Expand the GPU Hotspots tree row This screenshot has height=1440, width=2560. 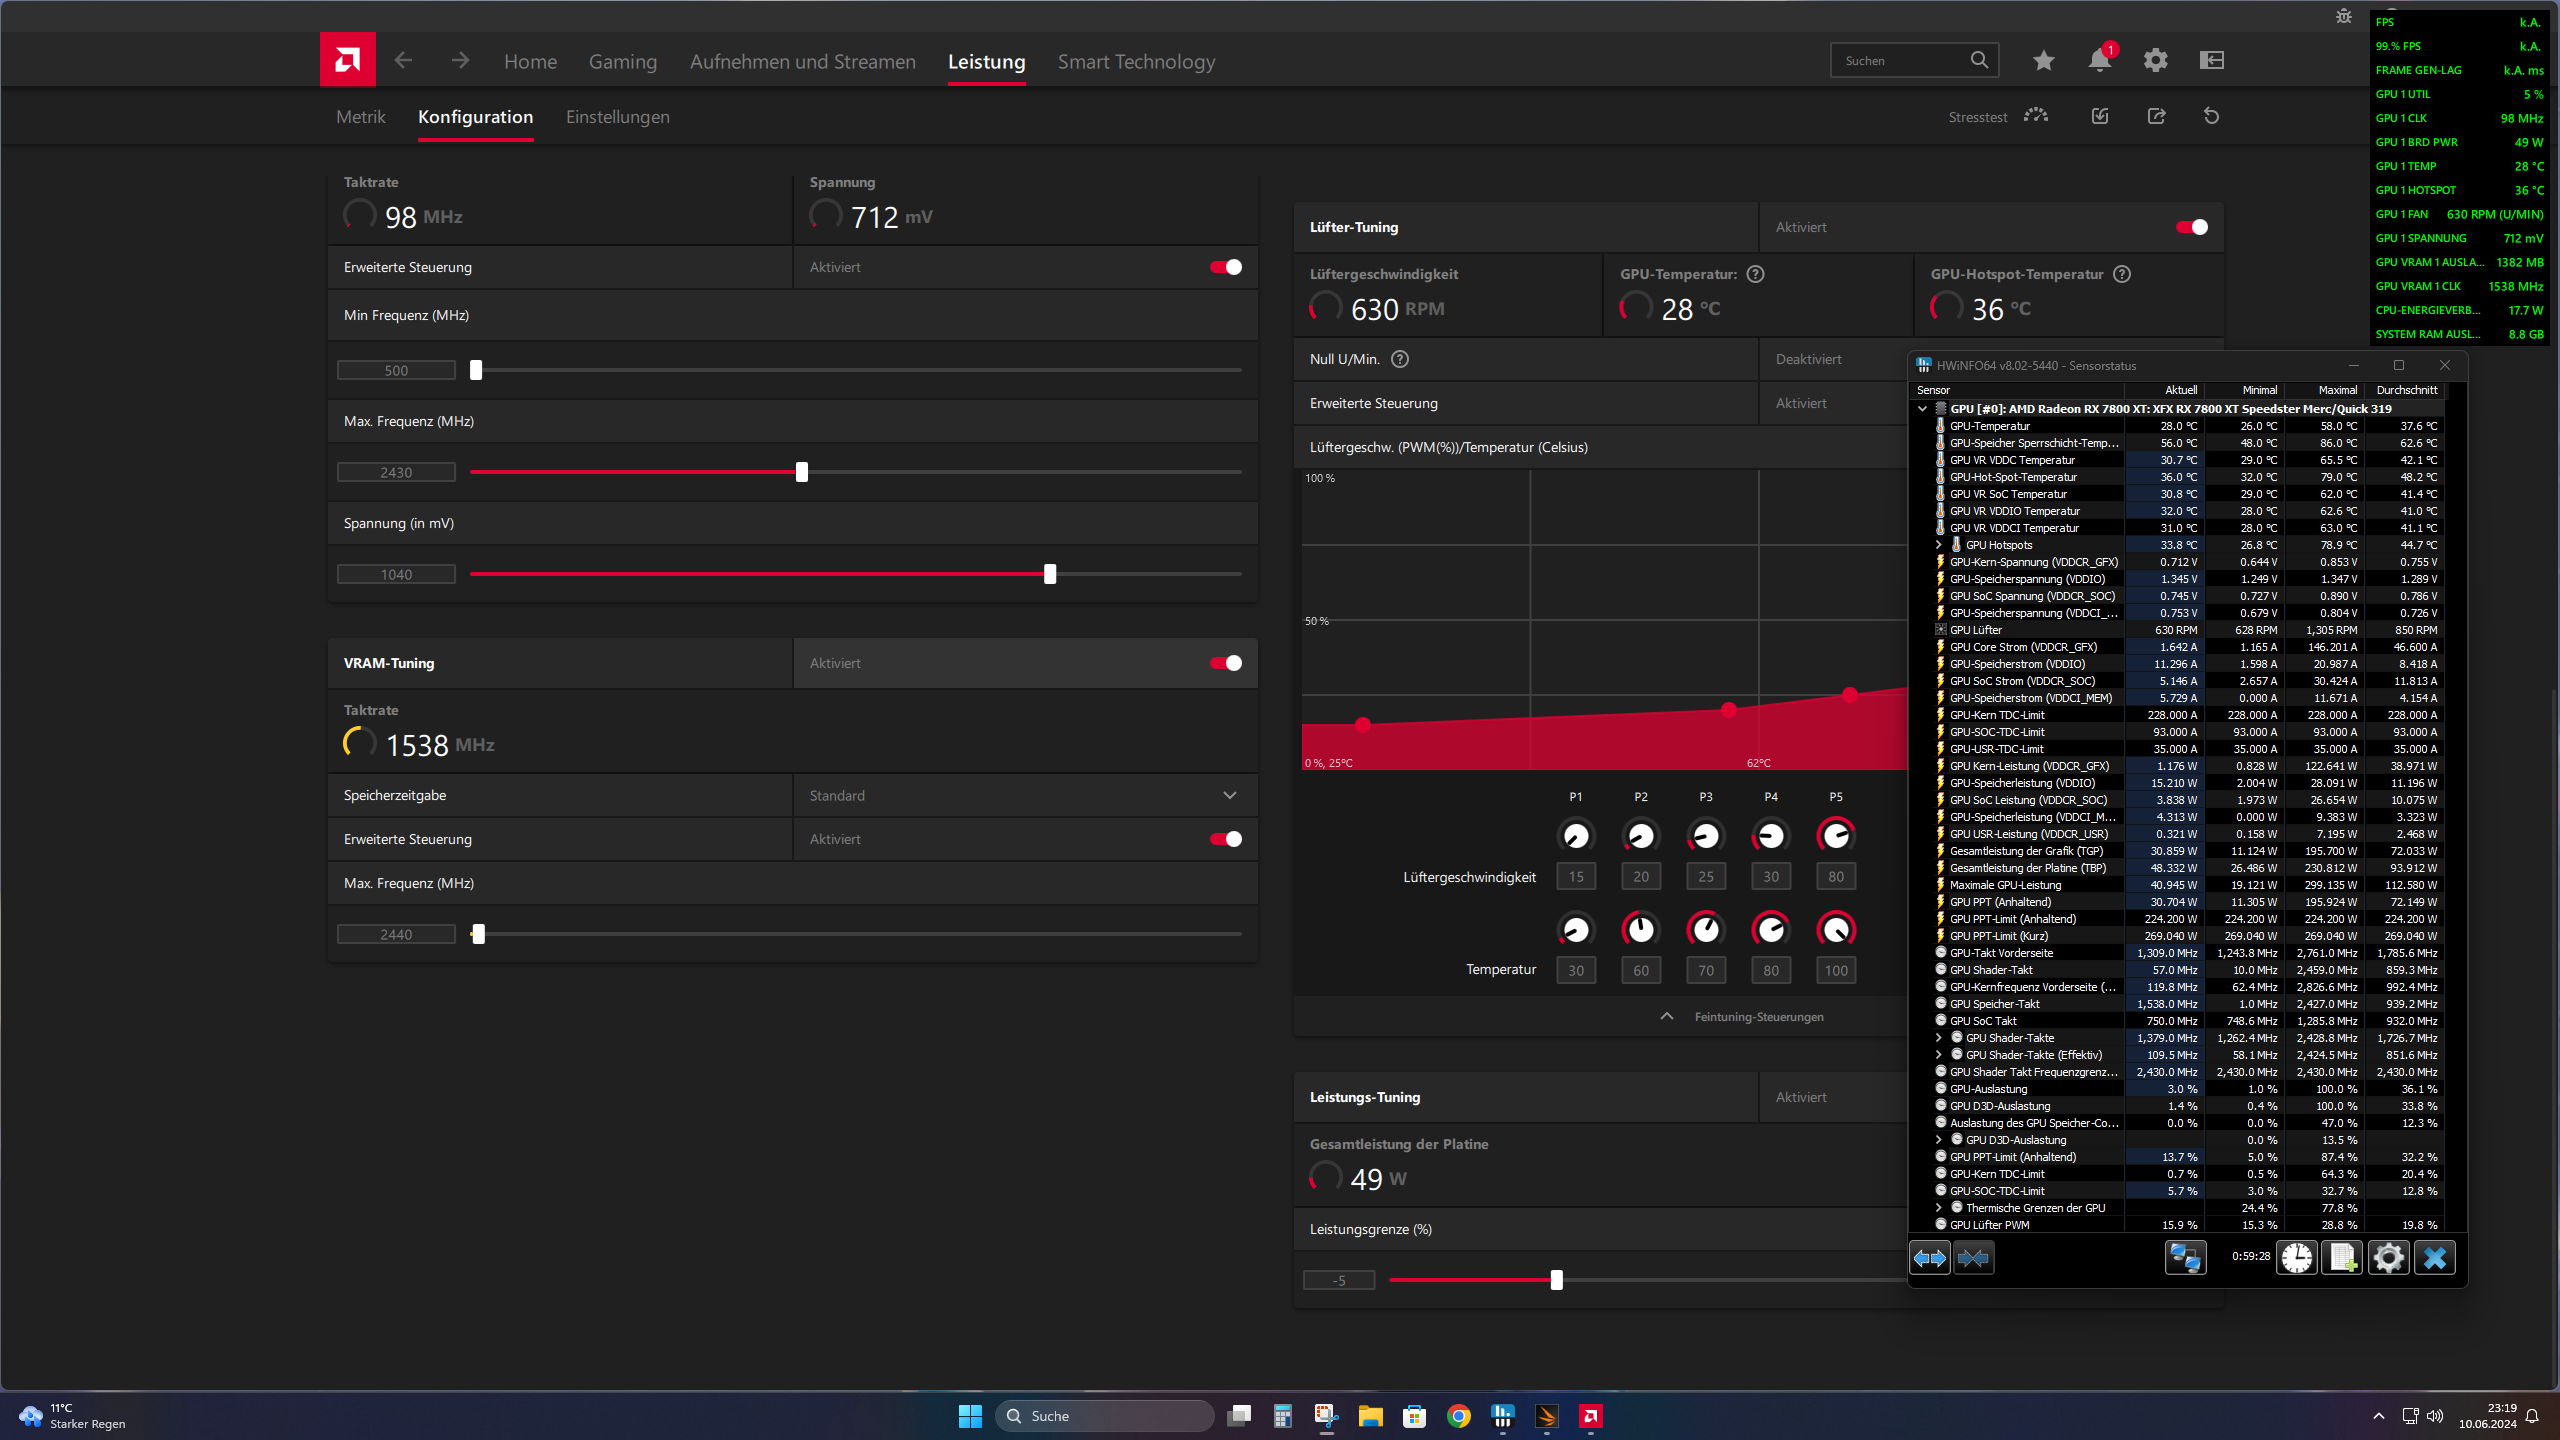point(1939,545)
